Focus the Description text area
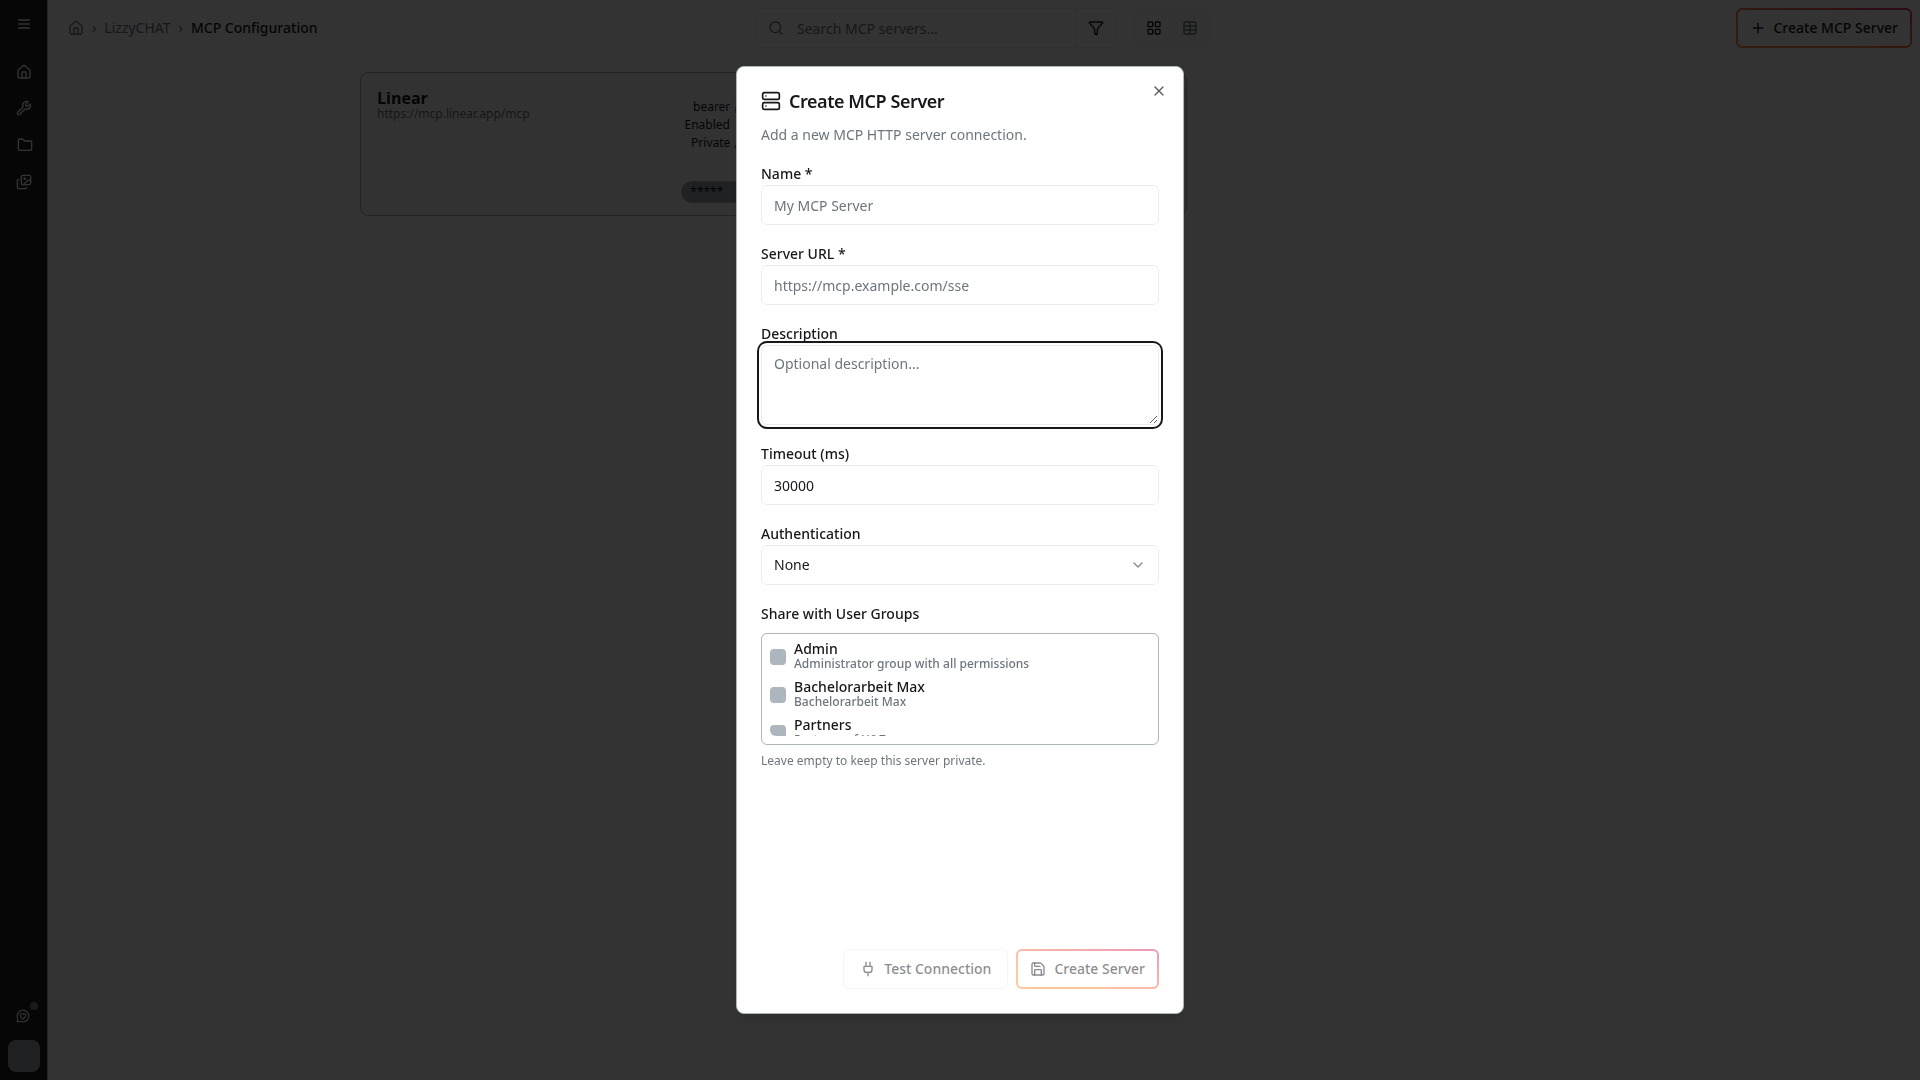The width and height of the screenshot is (1920, 1080). (x=960, y=385)
